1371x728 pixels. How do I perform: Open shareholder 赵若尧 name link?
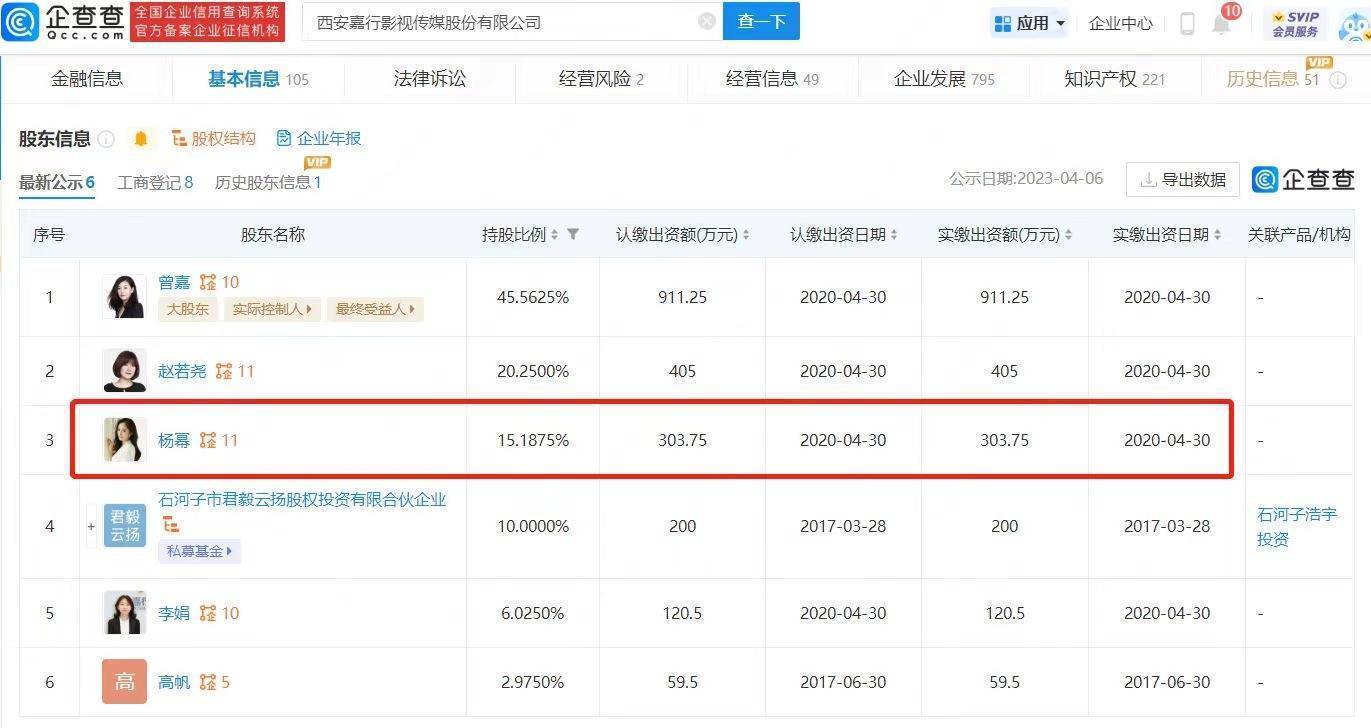point(182,371)
